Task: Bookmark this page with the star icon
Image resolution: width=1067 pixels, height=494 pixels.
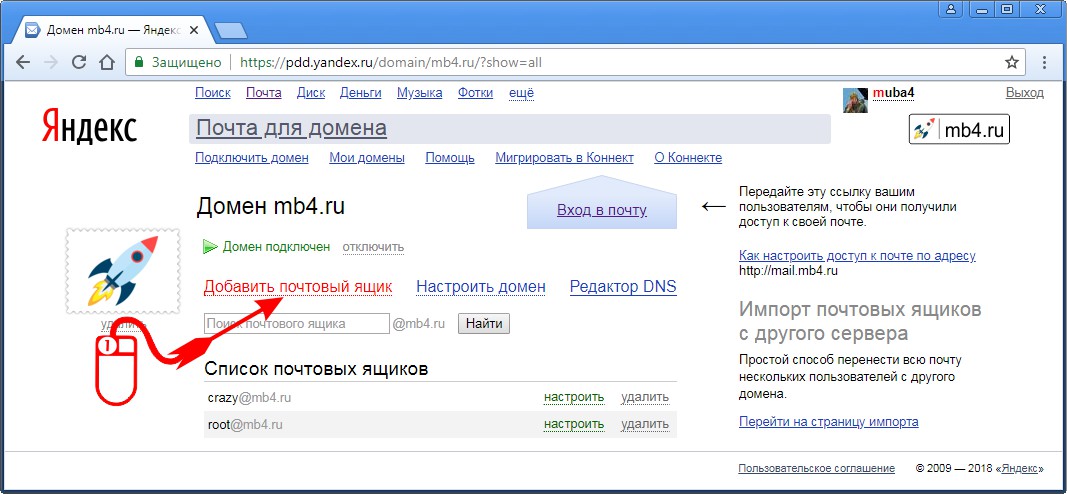Action: 1012,63
